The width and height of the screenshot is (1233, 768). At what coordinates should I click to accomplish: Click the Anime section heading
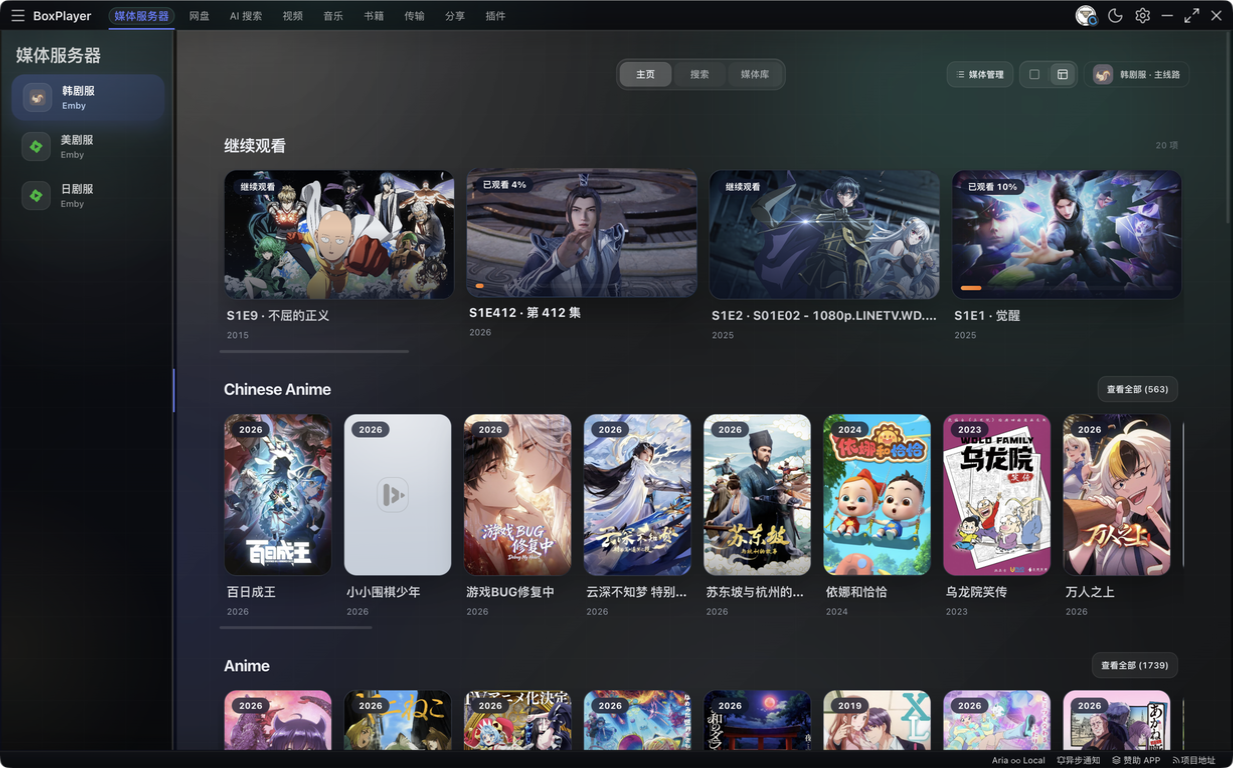pyautogui.click(x=247, y=665)
